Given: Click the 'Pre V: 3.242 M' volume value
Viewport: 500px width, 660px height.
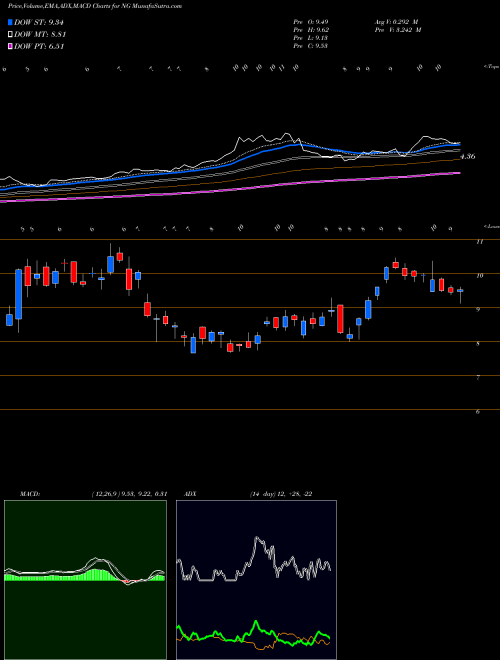Looking at the screenshot, I should click(398, 30).
